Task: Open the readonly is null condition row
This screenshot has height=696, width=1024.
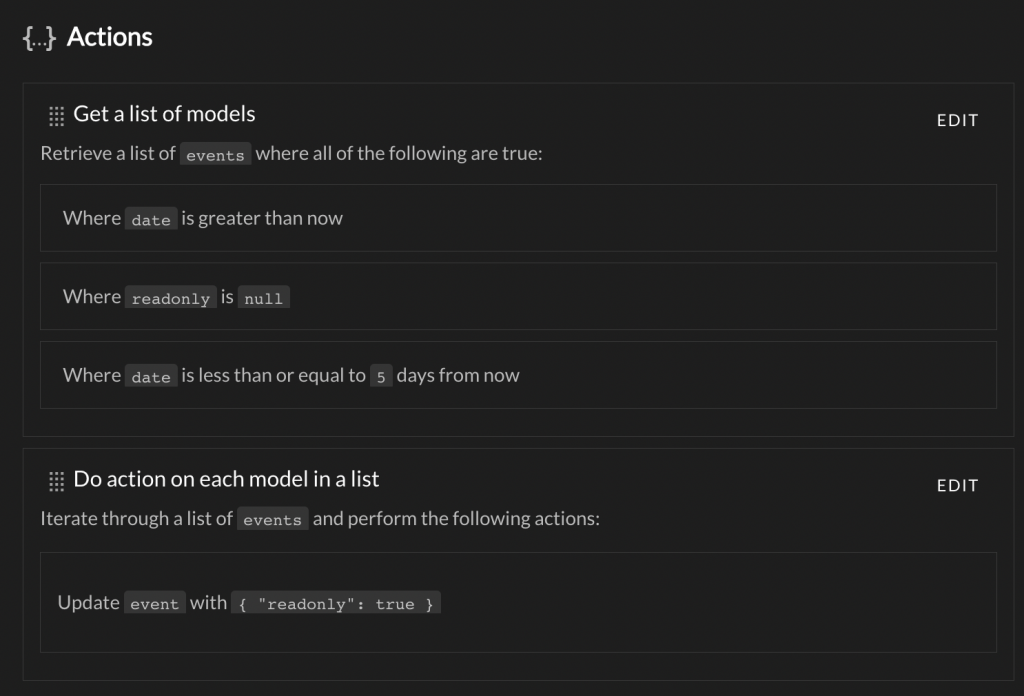Action: [x=519, y=296]
